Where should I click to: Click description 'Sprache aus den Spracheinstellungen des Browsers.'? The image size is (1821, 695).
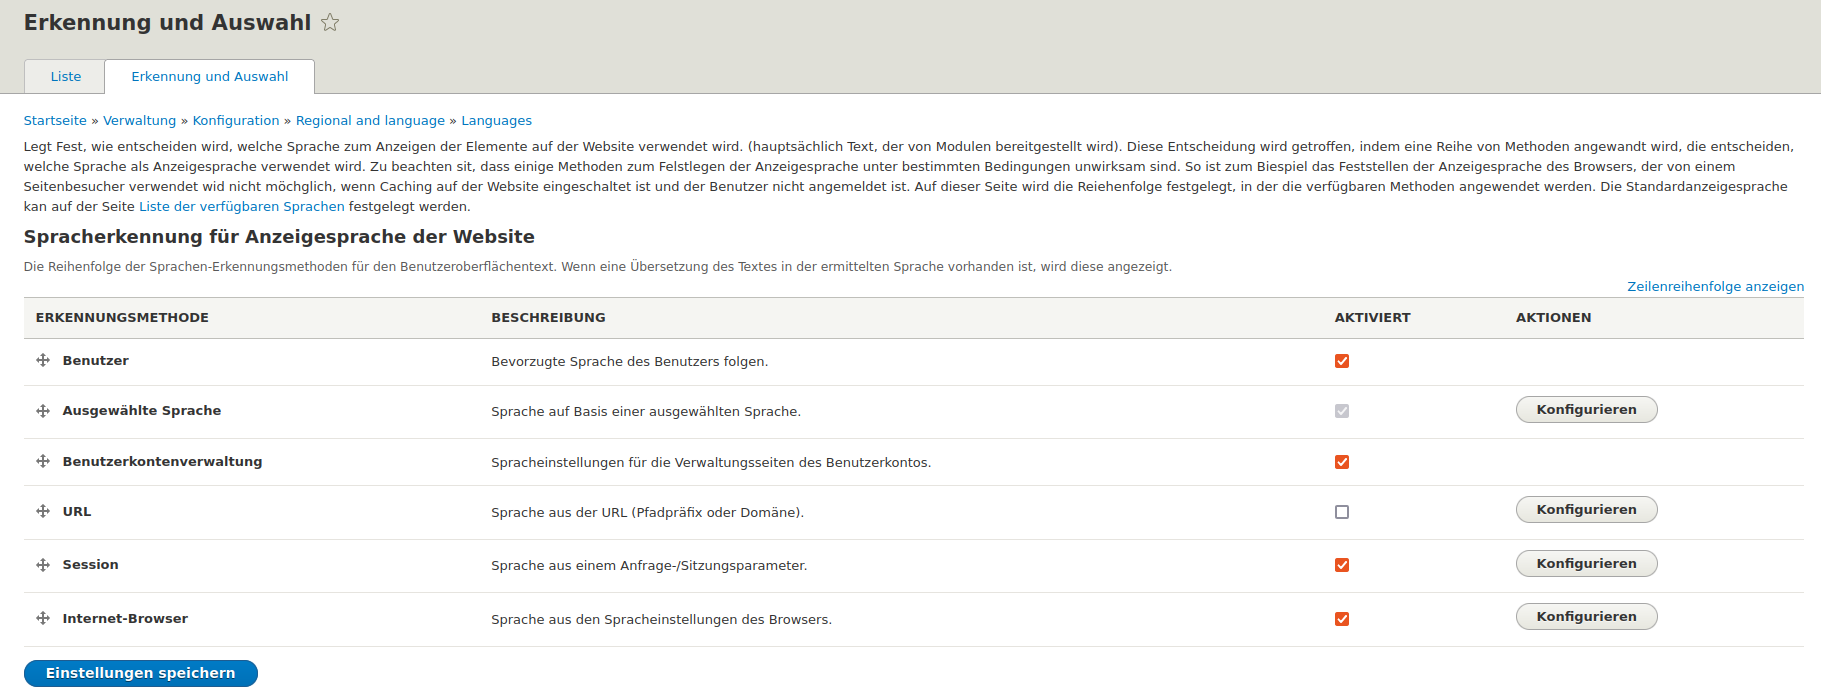(x=661, y=619)
